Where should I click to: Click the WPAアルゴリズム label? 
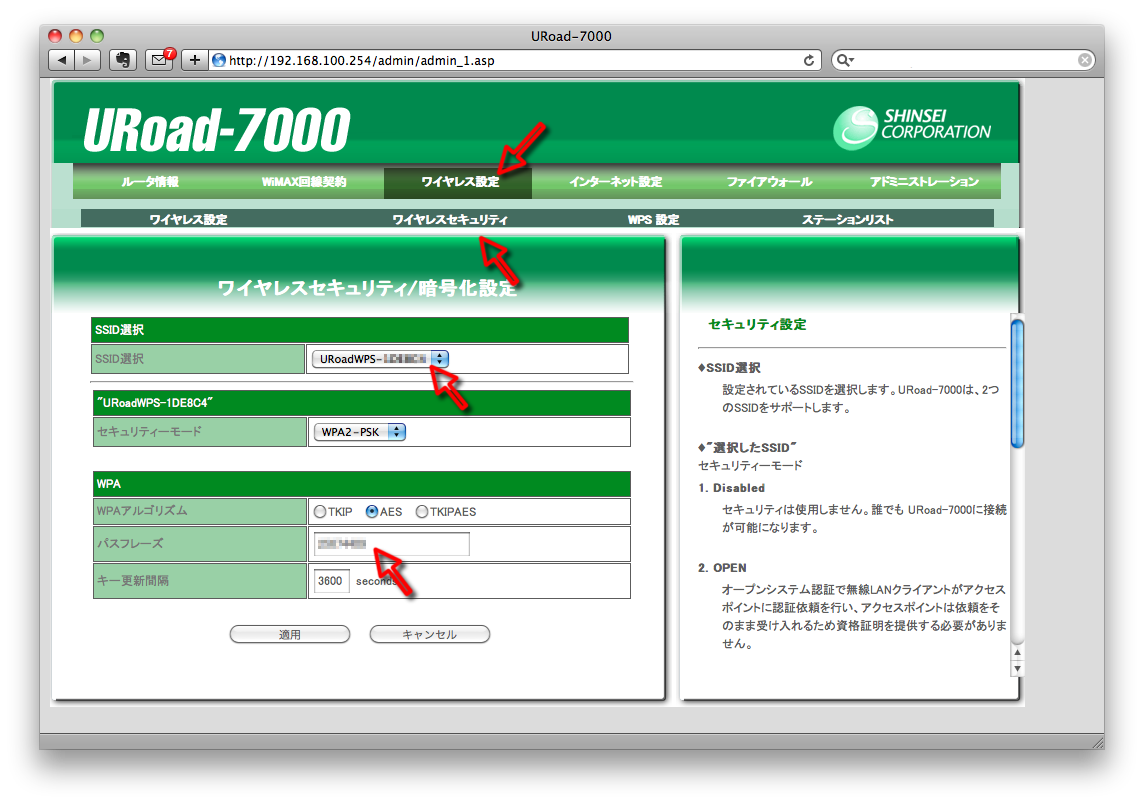click(142, 511)
